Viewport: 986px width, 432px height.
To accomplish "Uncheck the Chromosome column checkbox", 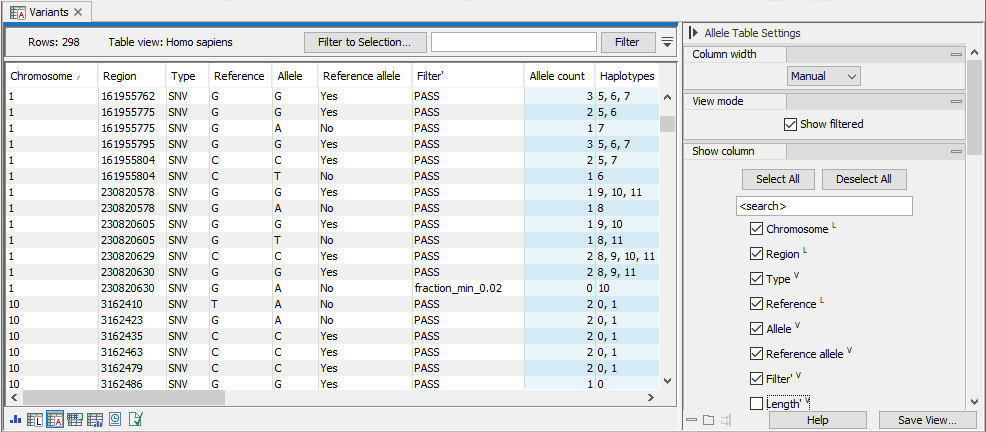I will [x=756, y=229].
